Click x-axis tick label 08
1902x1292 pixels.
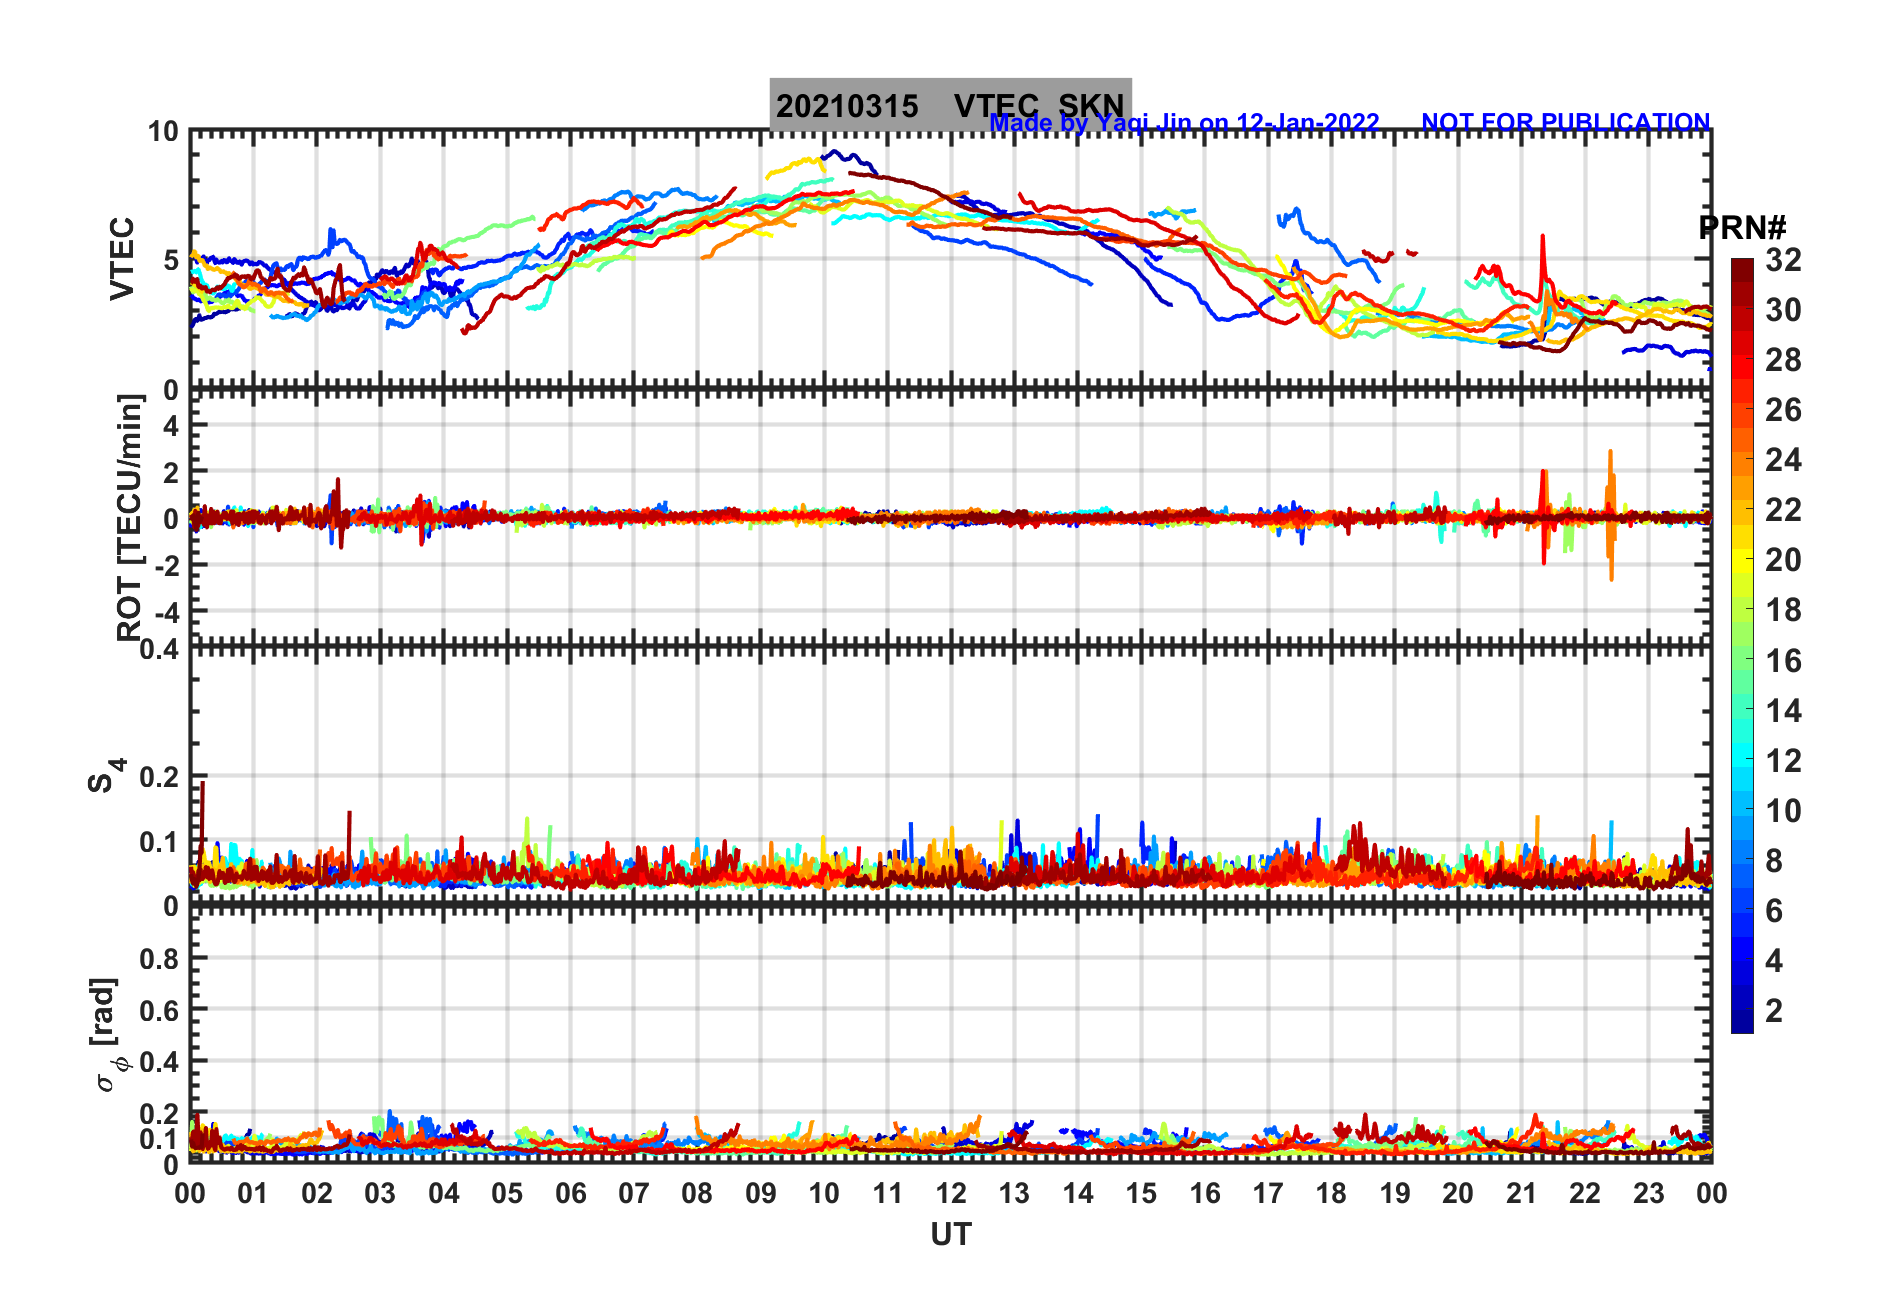coord(697,1193)
